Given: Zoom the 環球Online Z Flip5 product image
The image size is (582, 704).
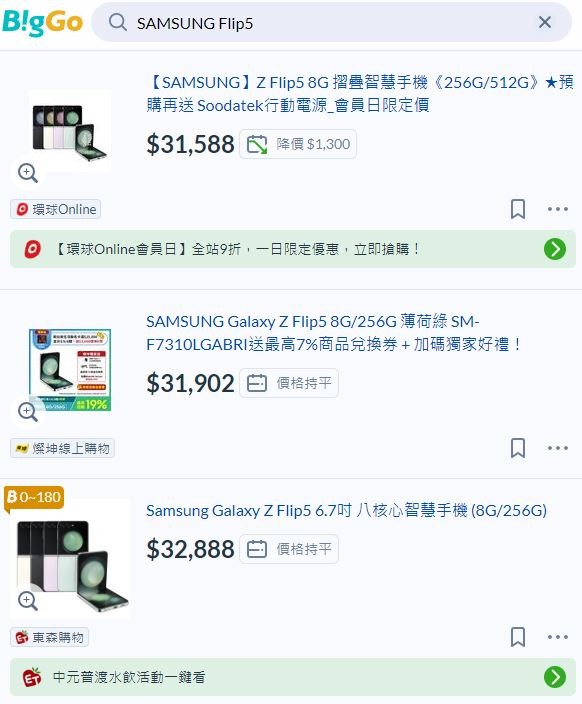Looking at the screenshot, I should (x=28, y=172).
